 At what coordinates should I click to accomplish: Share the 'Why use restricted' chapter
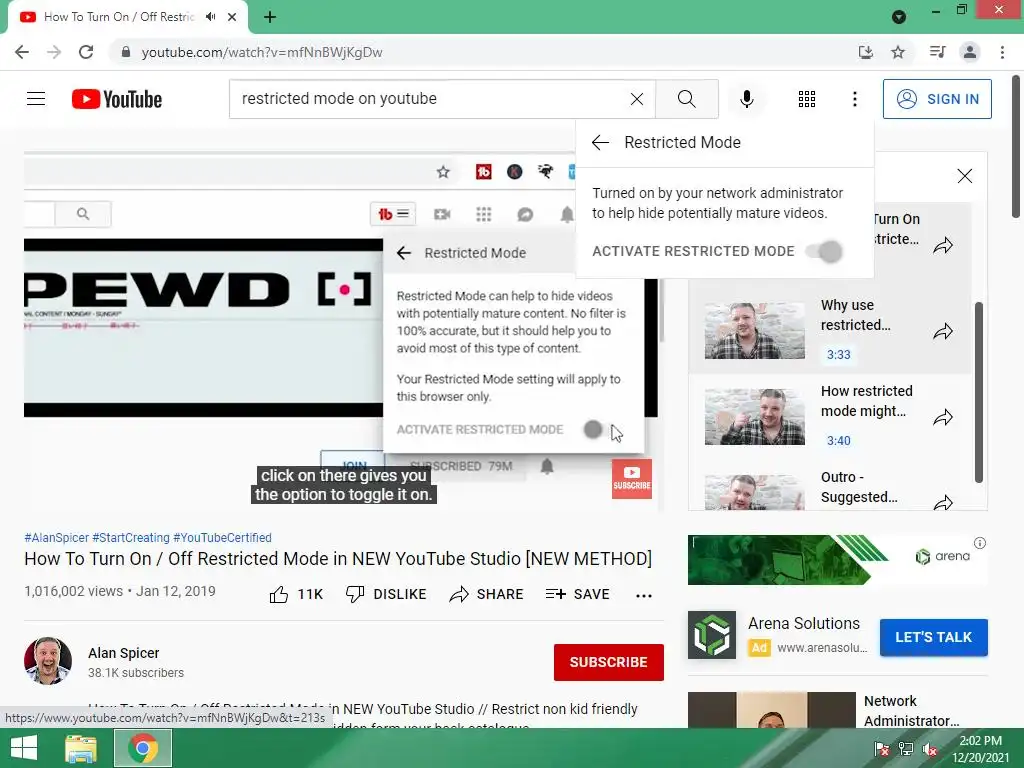[x=943, y=332]
